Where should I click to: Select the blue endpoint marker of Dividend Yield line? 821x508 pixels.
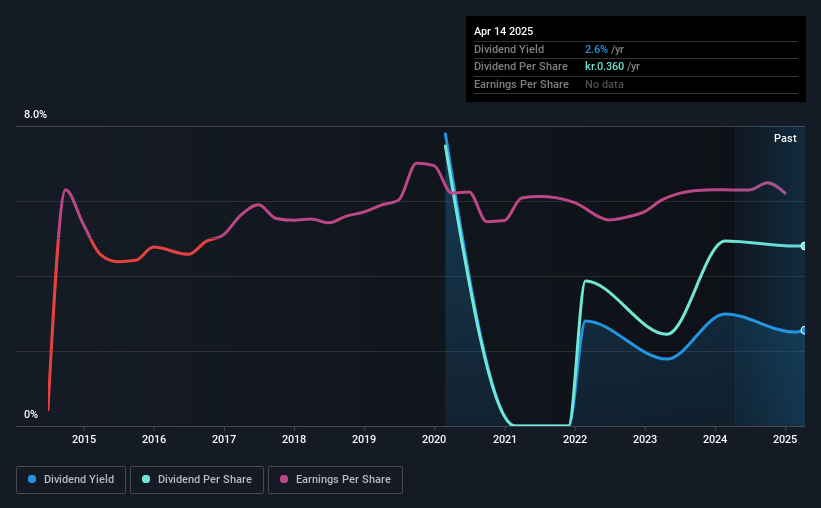(803, 330)
